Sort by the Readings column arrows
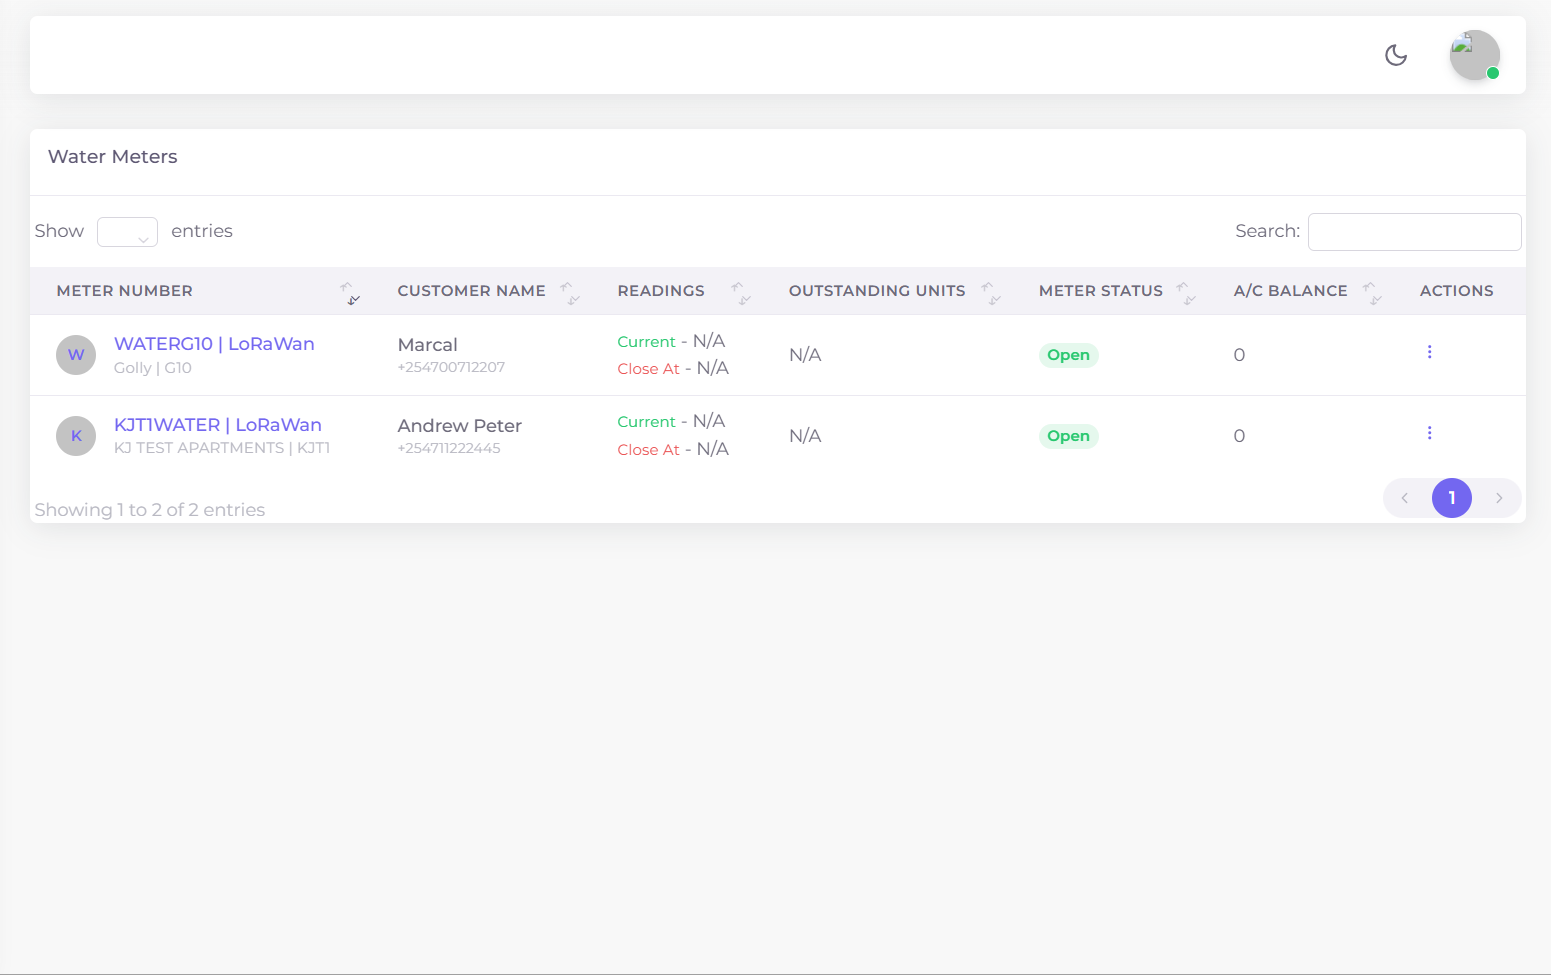The image size is (1551, 975). point(741,292)
